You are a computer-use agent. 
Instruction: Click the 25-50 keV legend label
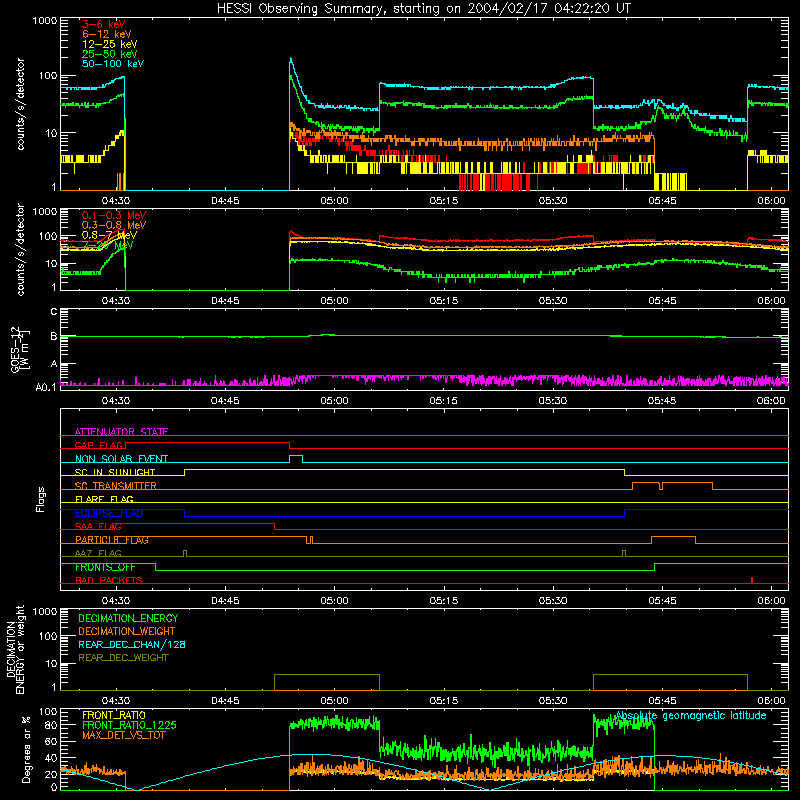tap(110, 54)
